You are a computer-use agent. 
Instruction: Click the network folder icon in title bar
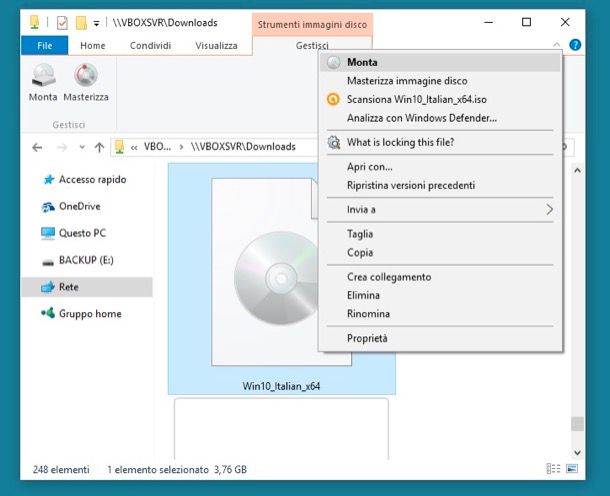tap(34, 22)
